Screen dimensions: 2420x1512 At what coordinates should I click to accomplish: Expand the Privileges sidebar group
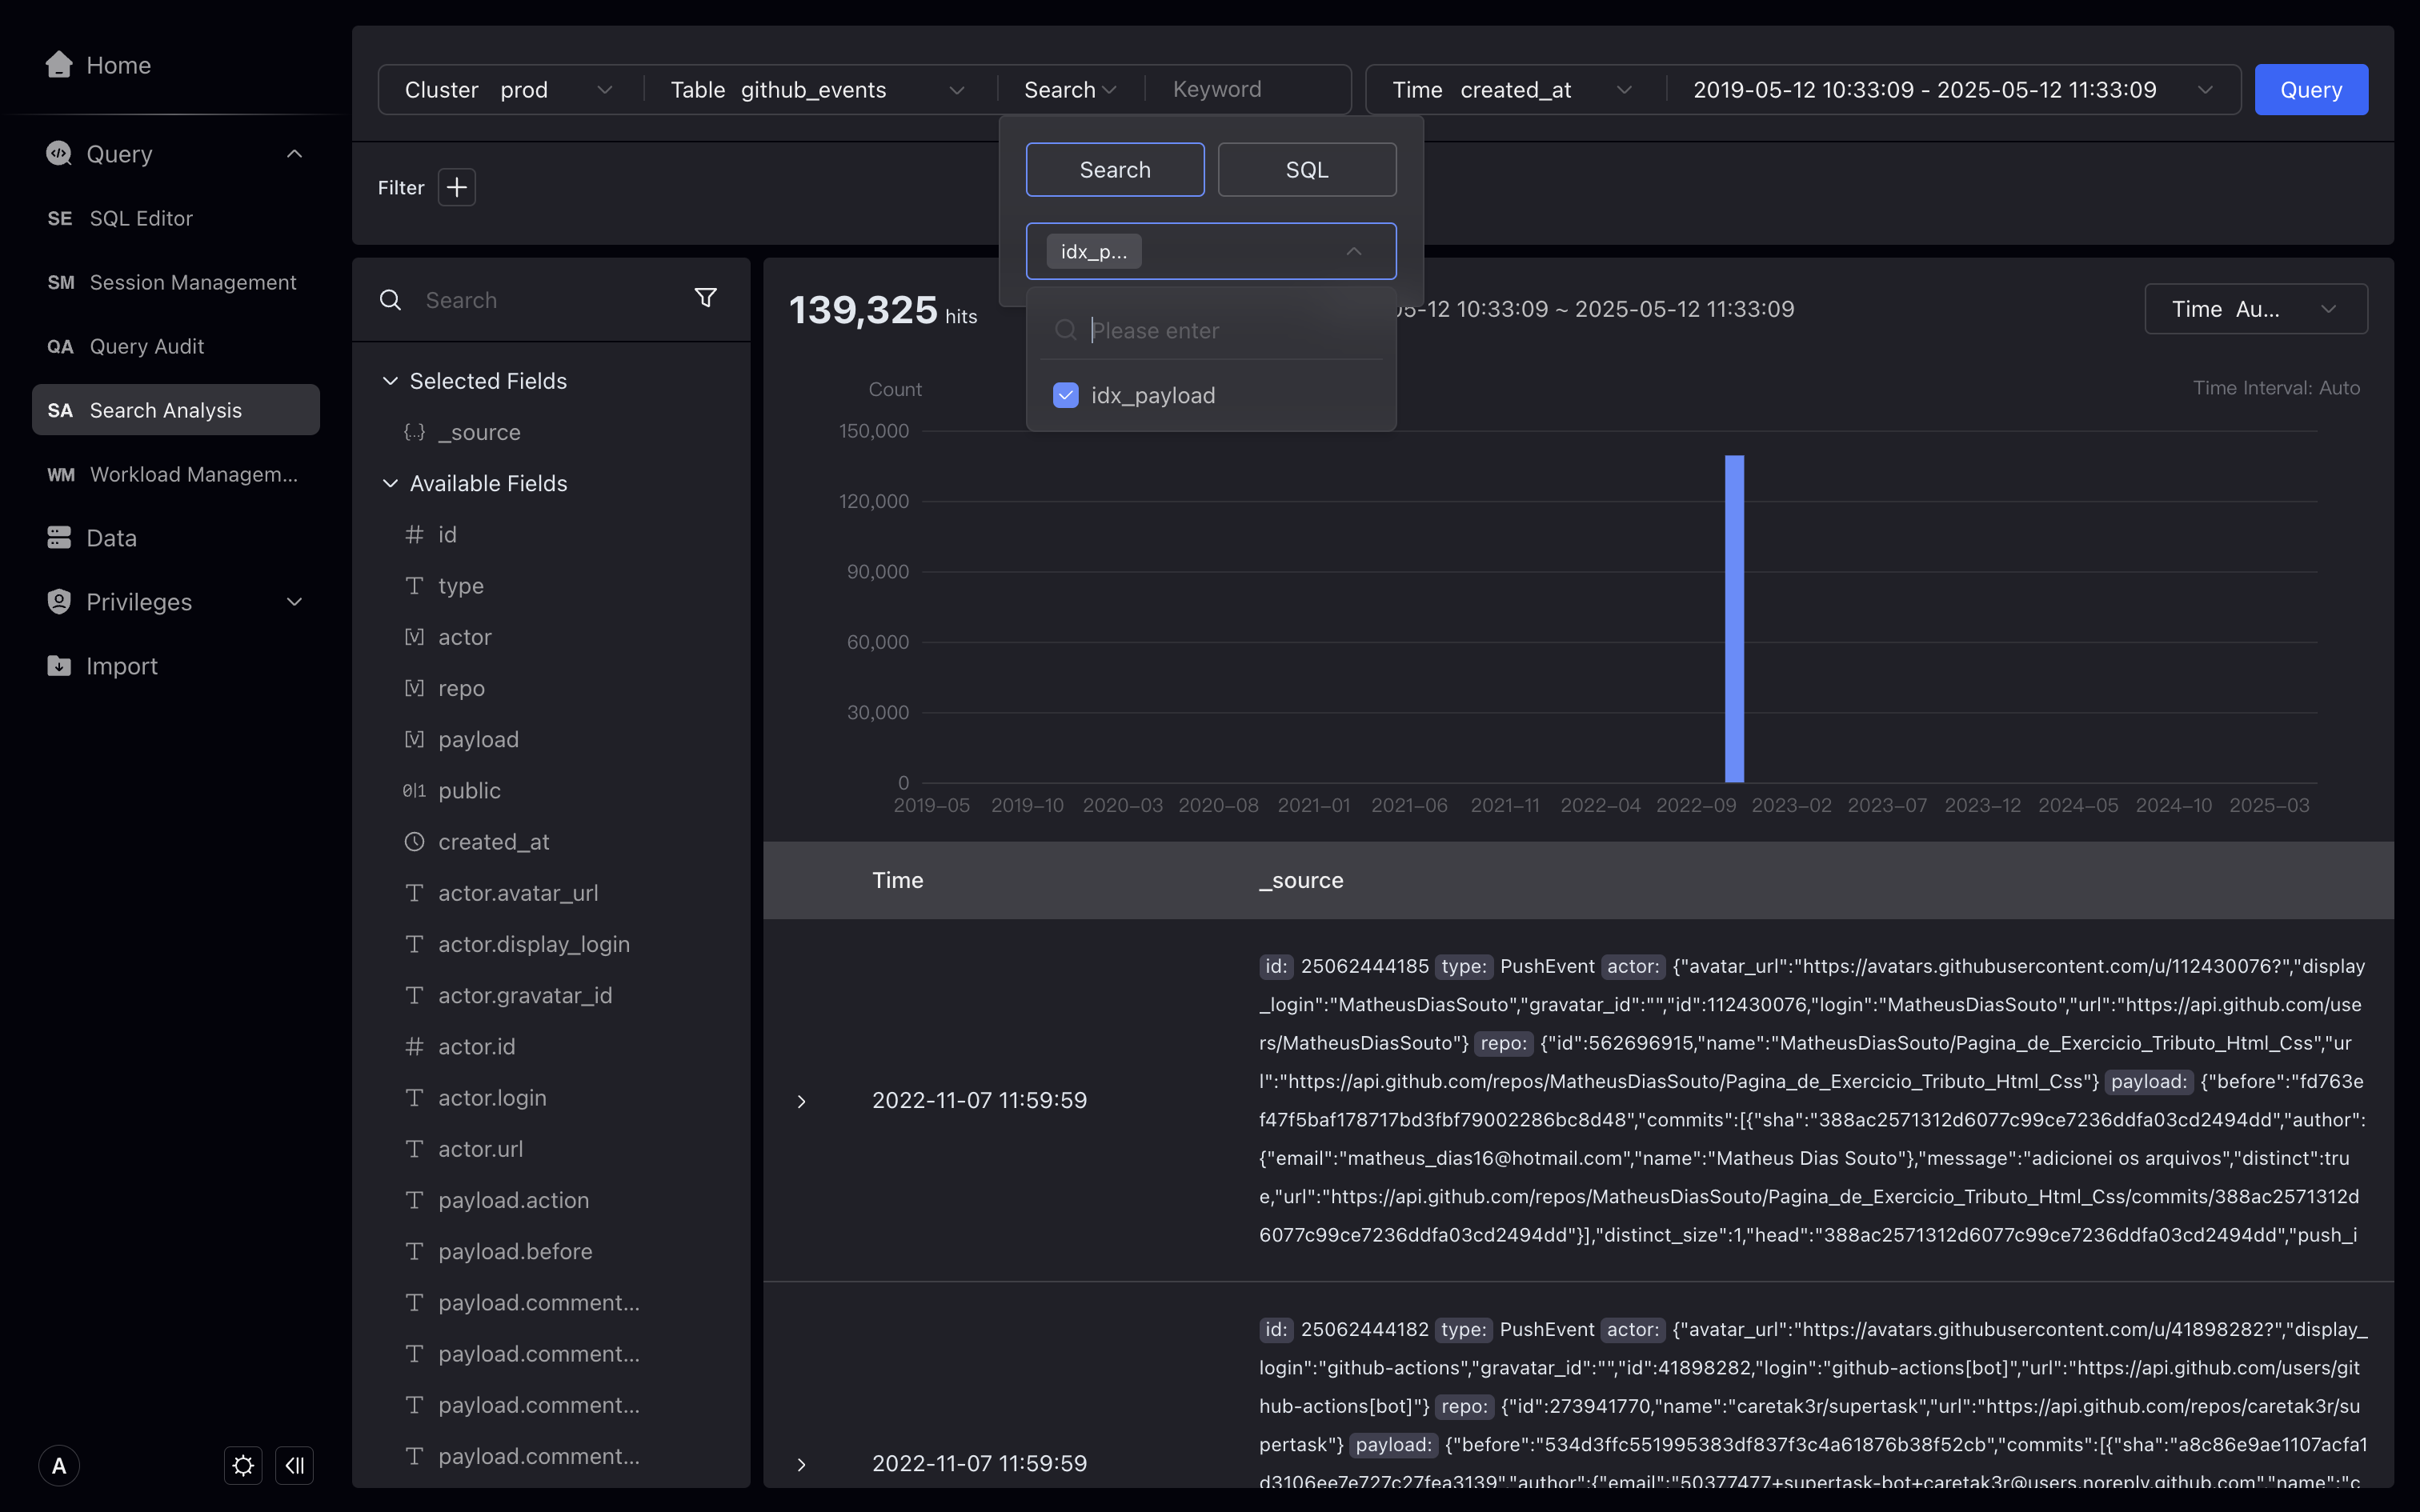click(x=294, y=602)
